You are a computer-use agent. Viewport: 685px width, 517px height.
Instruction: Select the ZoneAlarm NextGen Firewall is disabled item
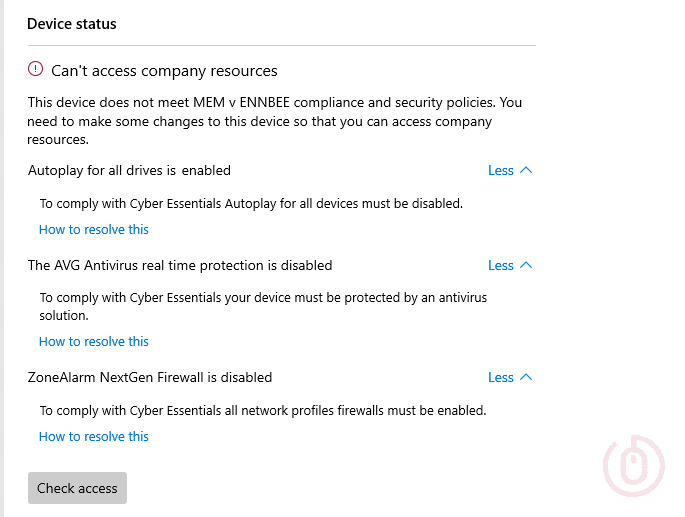pyautogui.click(x=150, y=377)
